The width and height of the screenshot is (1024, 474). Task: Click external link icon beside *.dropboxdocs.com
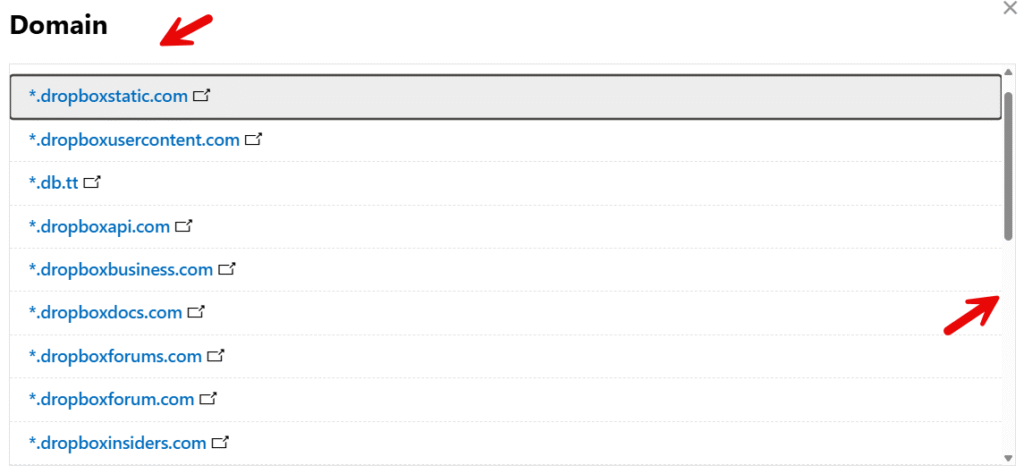(x=196, y=312)
